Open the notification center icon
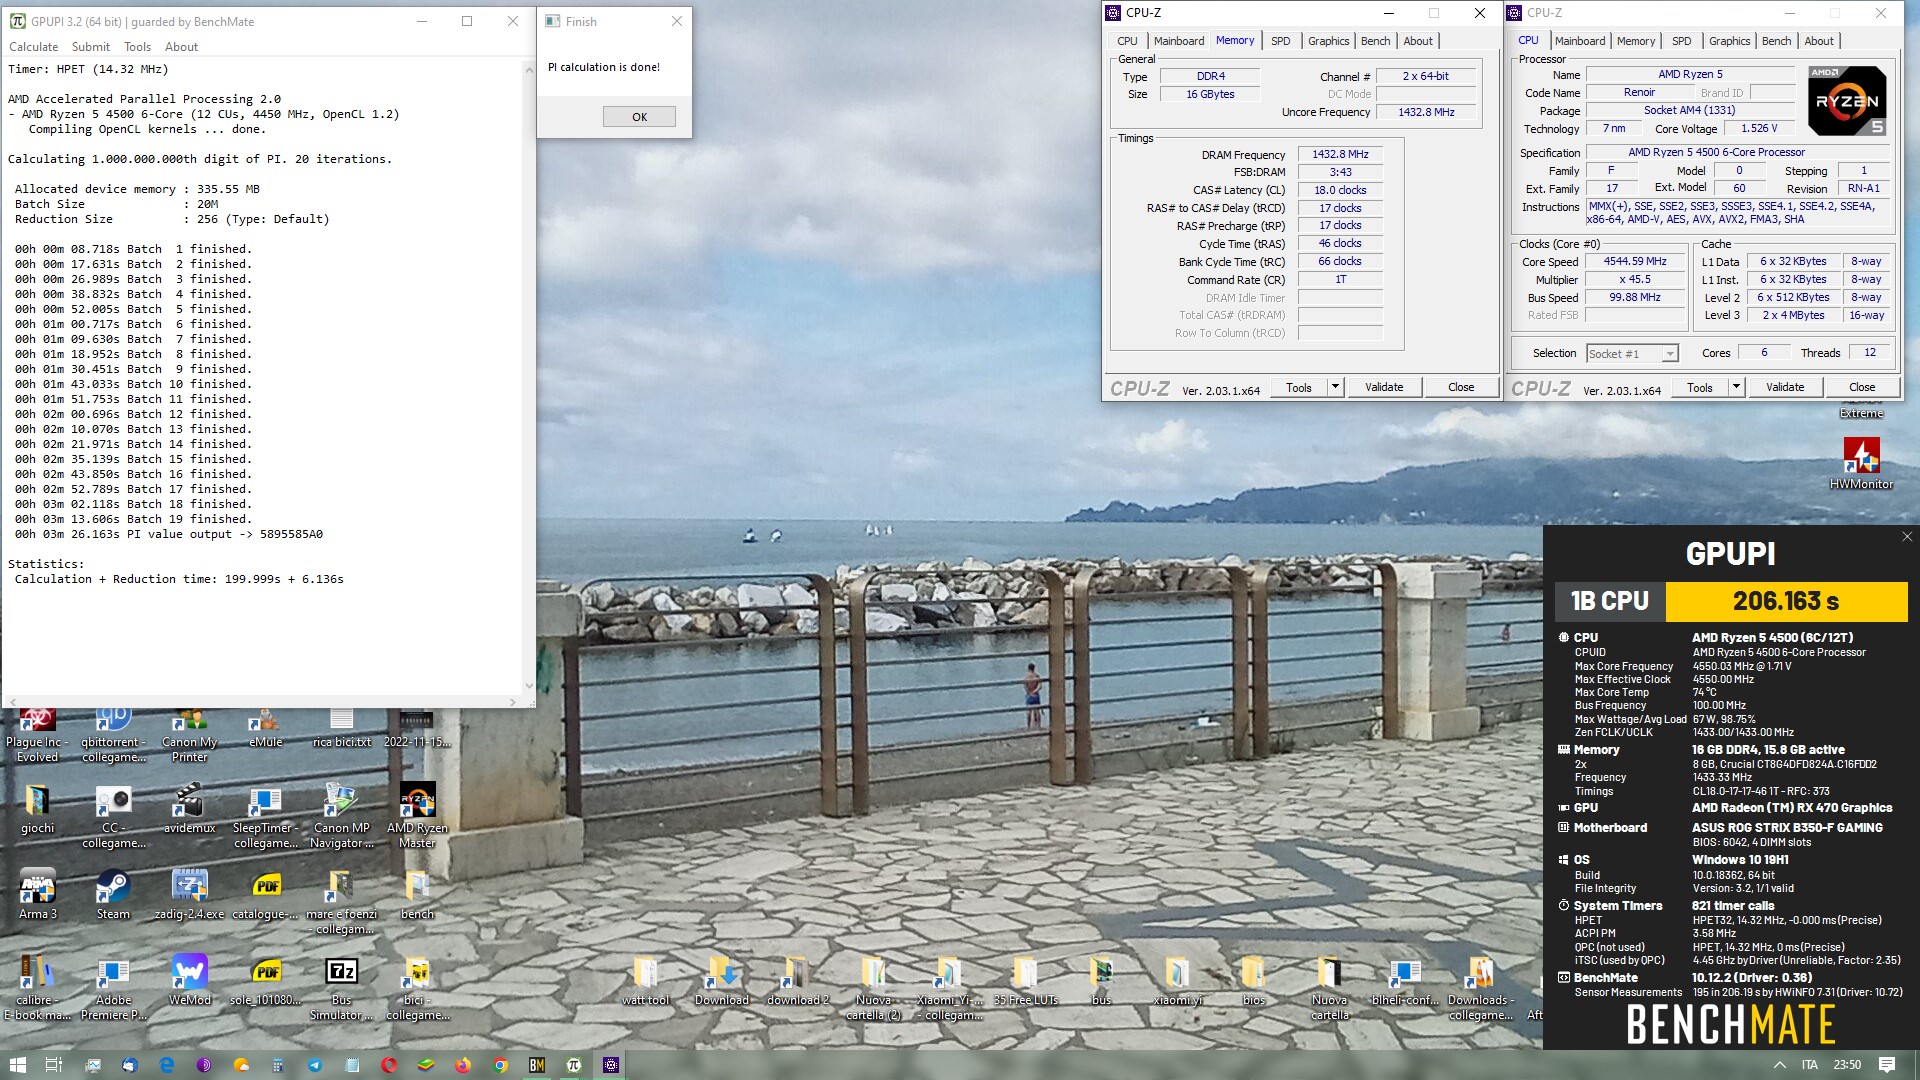1920x1080 pixels. point(1886,1065)
